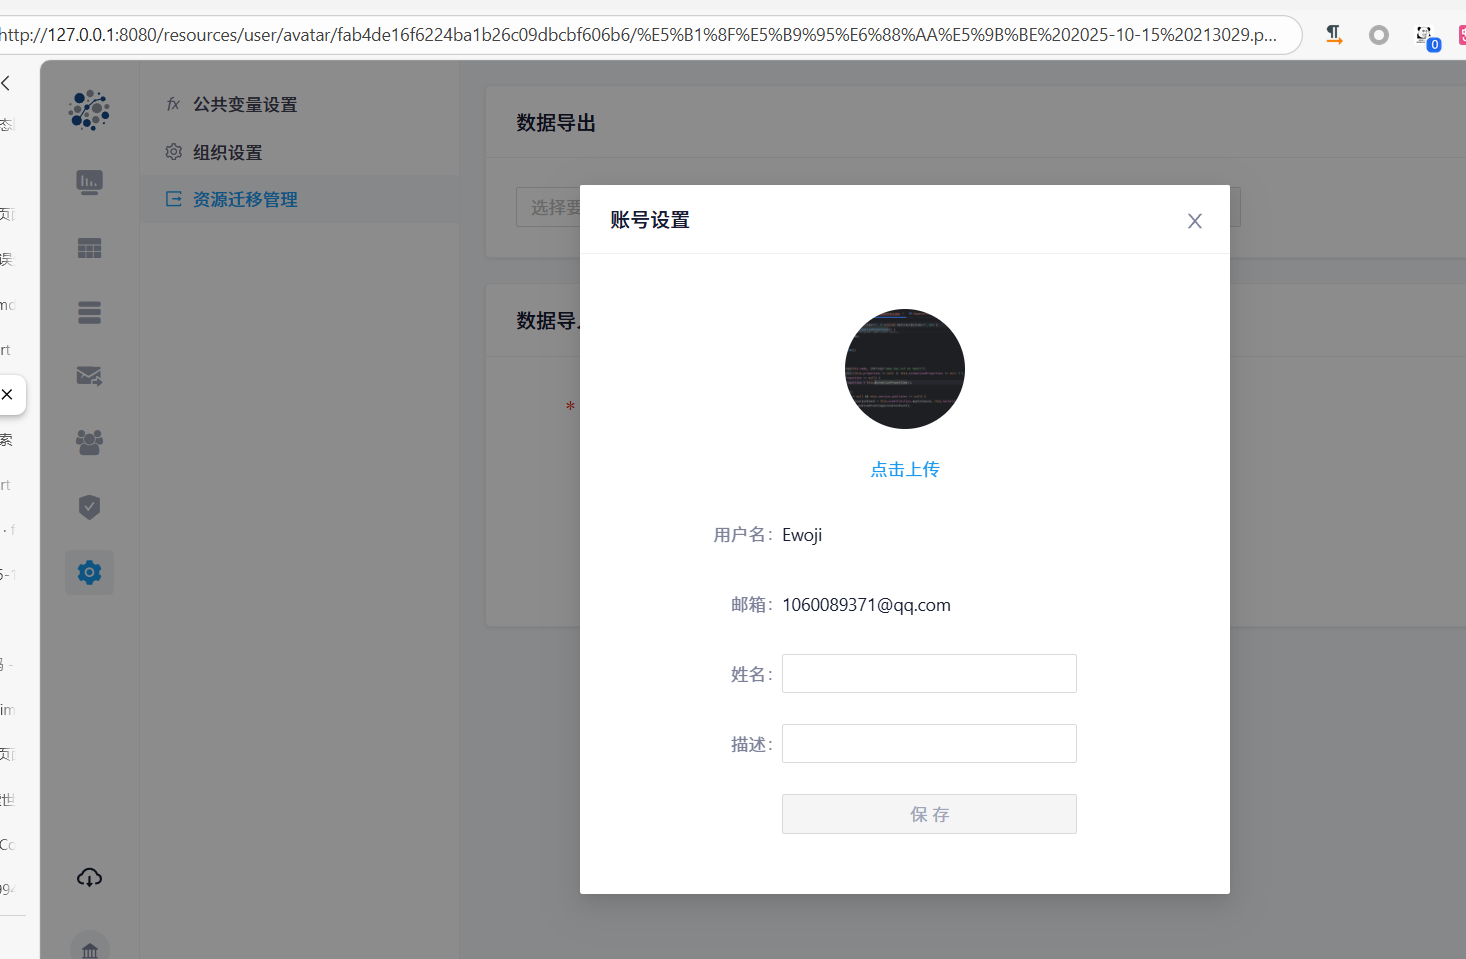
Task: Open the 数据导出 selection dropdown
Action: coord(548,207)
